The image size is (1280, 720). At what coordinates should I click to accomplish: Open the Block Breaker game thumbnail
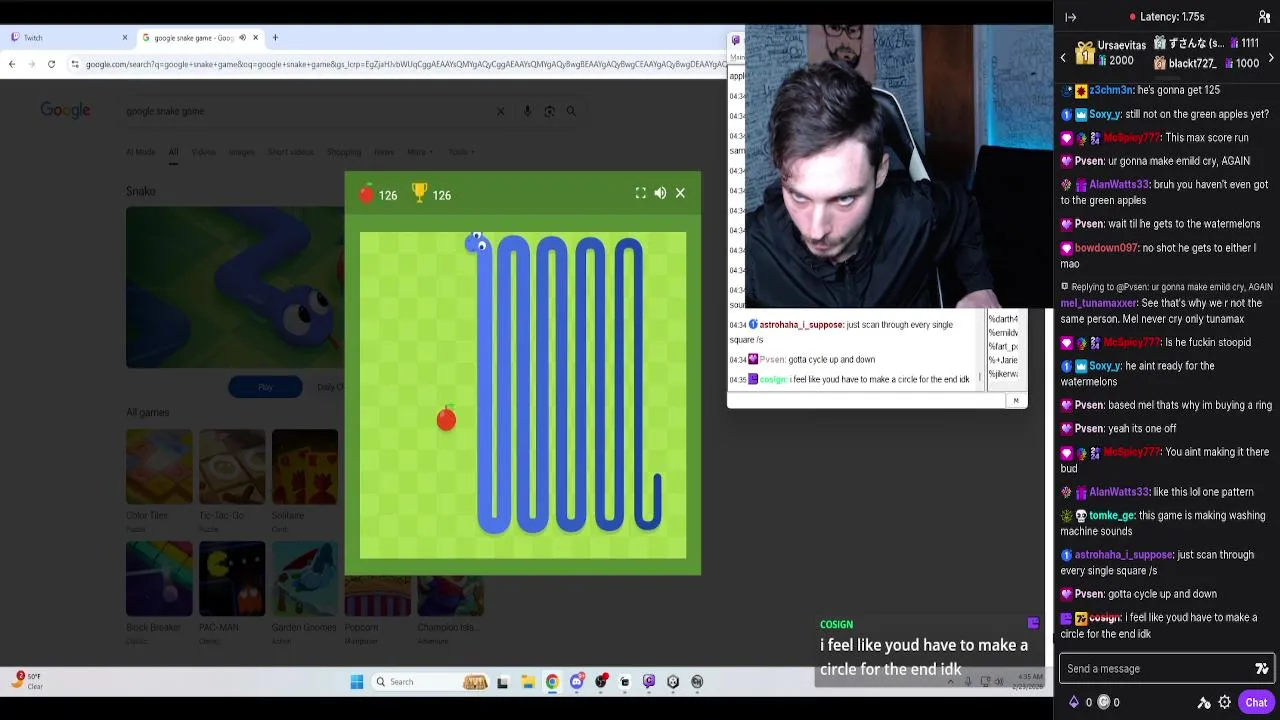coord(159,578)
